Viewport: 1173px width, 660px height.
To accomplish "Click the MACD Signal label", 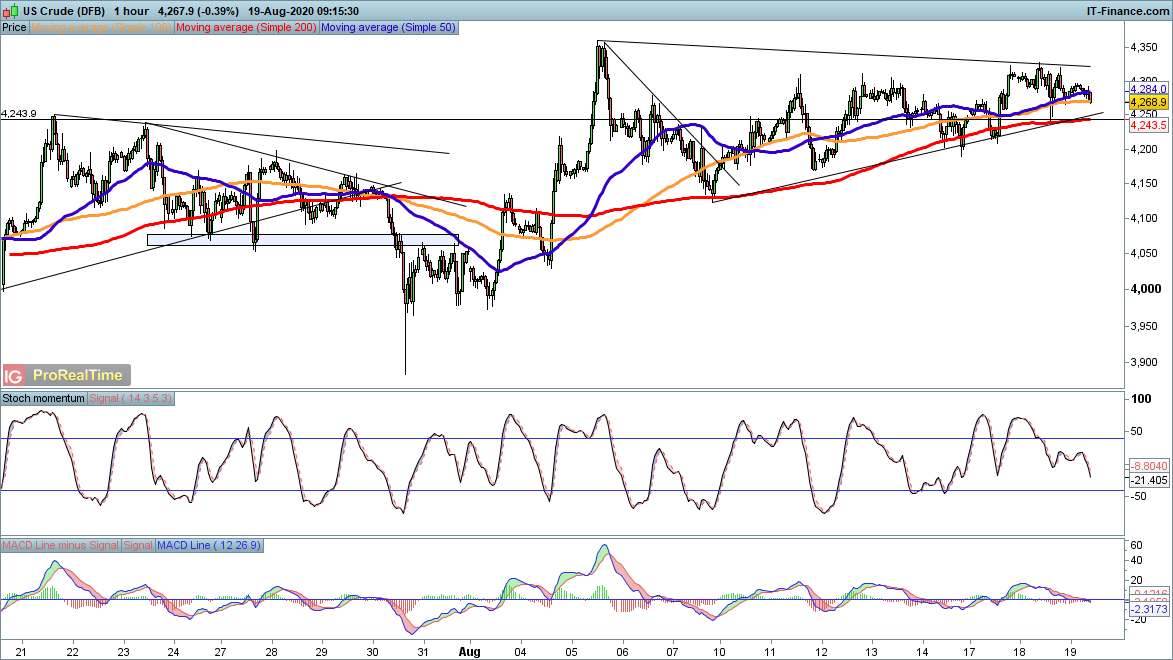I will [137, 545].
